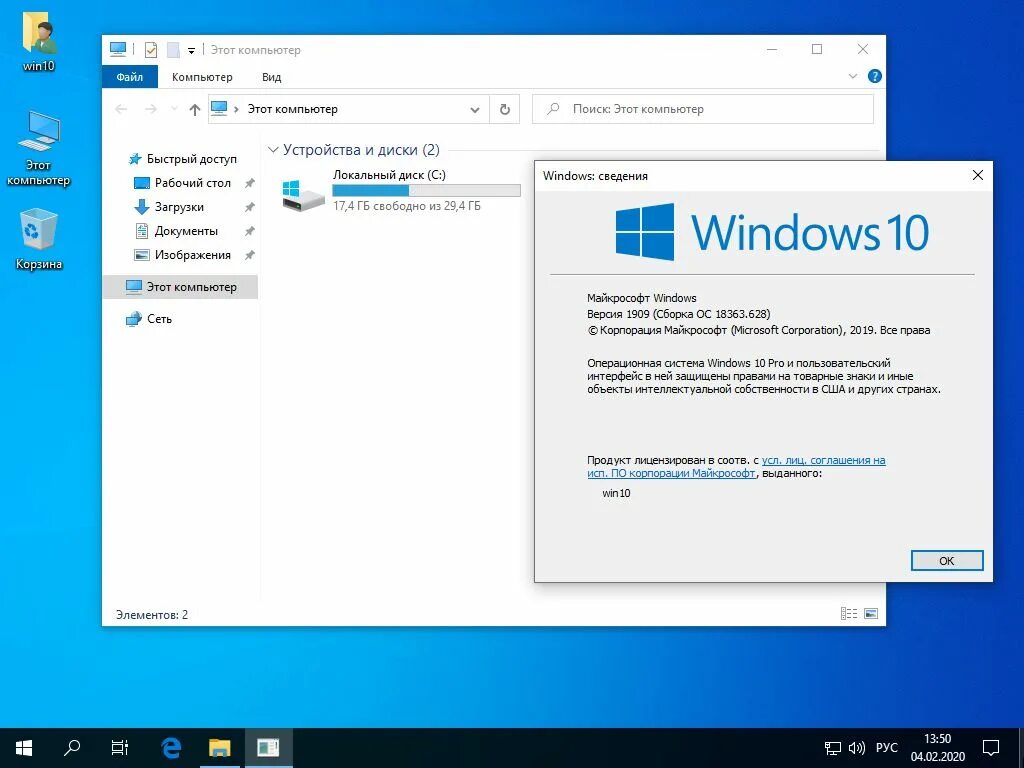This screenshot has height=768, width=1024.
Task: Click the Элементов: 2 status text
Action: tap(152, 615)
